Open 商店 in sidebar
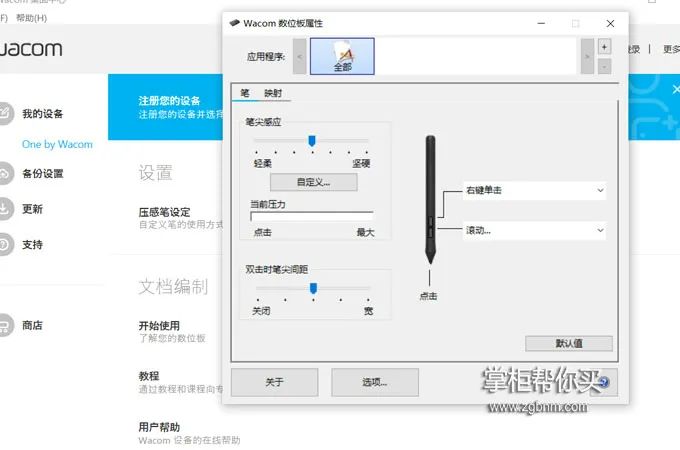The image size is (680, 450). [33, 325]
